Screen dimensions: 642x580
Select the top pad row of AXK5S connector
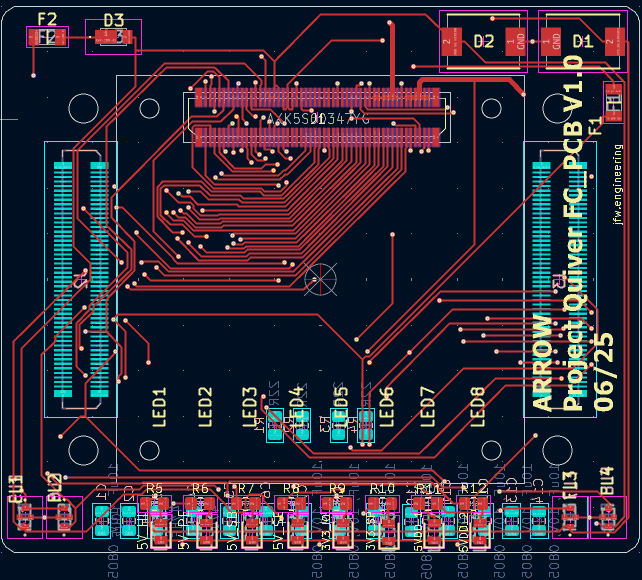pos(317,97)
